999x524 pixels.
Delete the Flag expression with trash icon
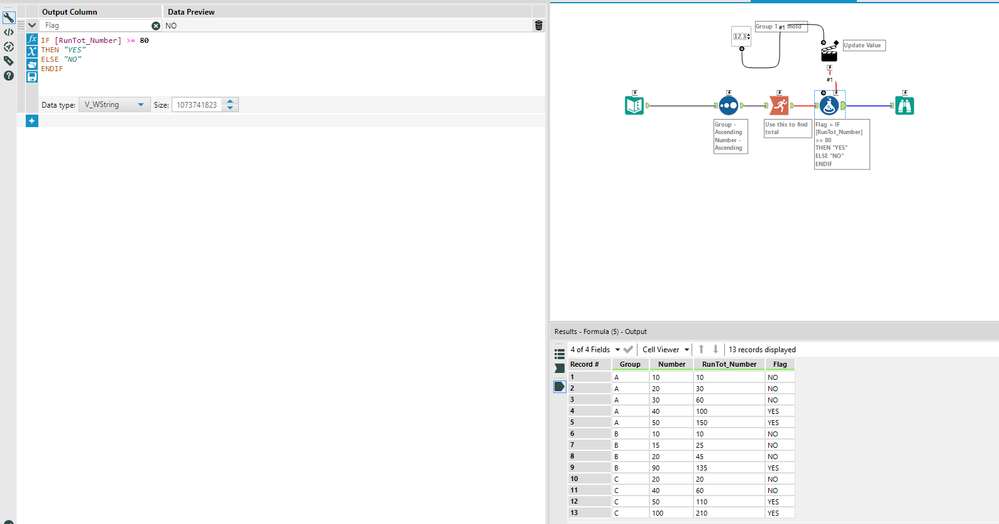point(538,25)
